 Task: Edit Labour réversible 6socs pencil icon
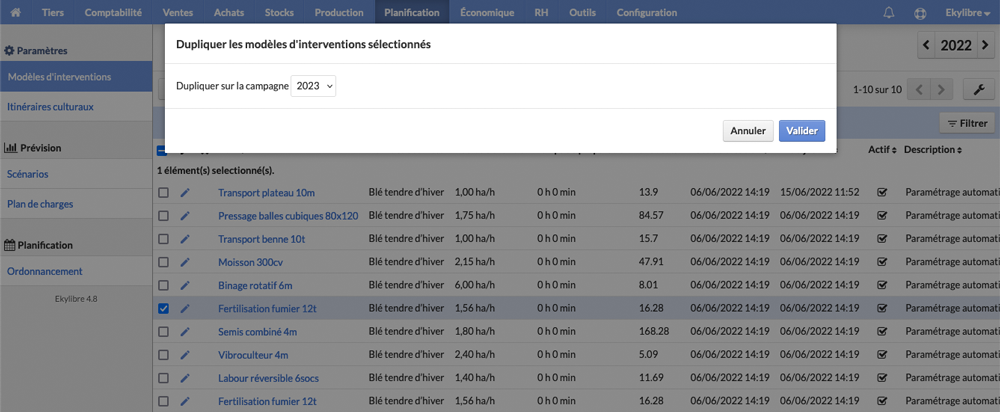[185, 378]
